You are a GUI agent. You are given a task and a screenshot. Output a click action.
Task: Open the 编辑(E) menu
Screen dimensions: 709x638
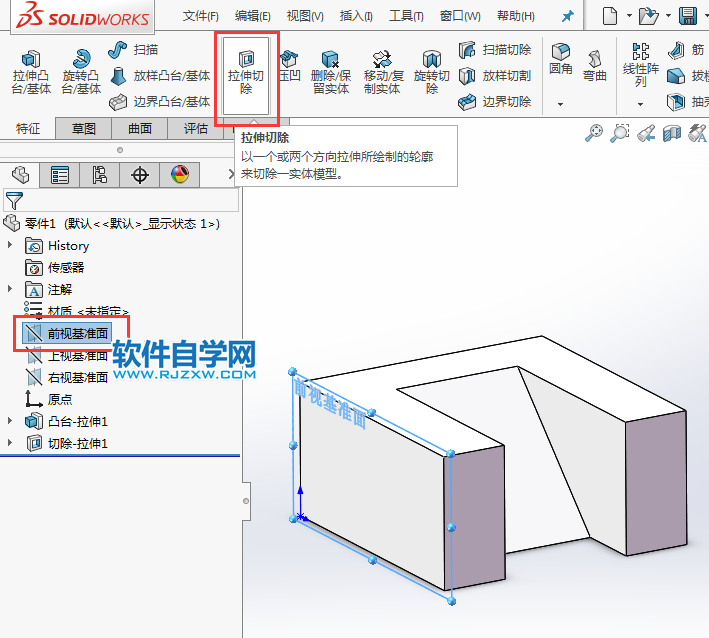click(x=252, y=17)
